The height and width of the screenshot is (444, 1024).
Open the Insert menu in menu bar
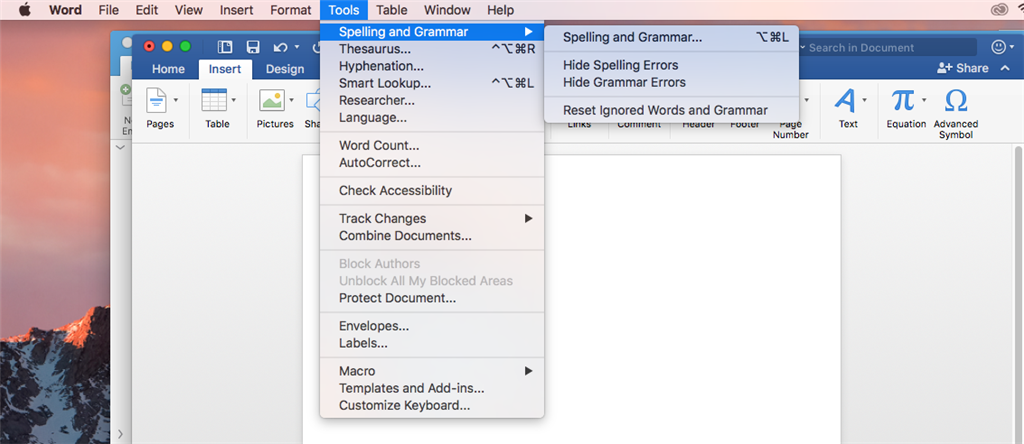236,10
